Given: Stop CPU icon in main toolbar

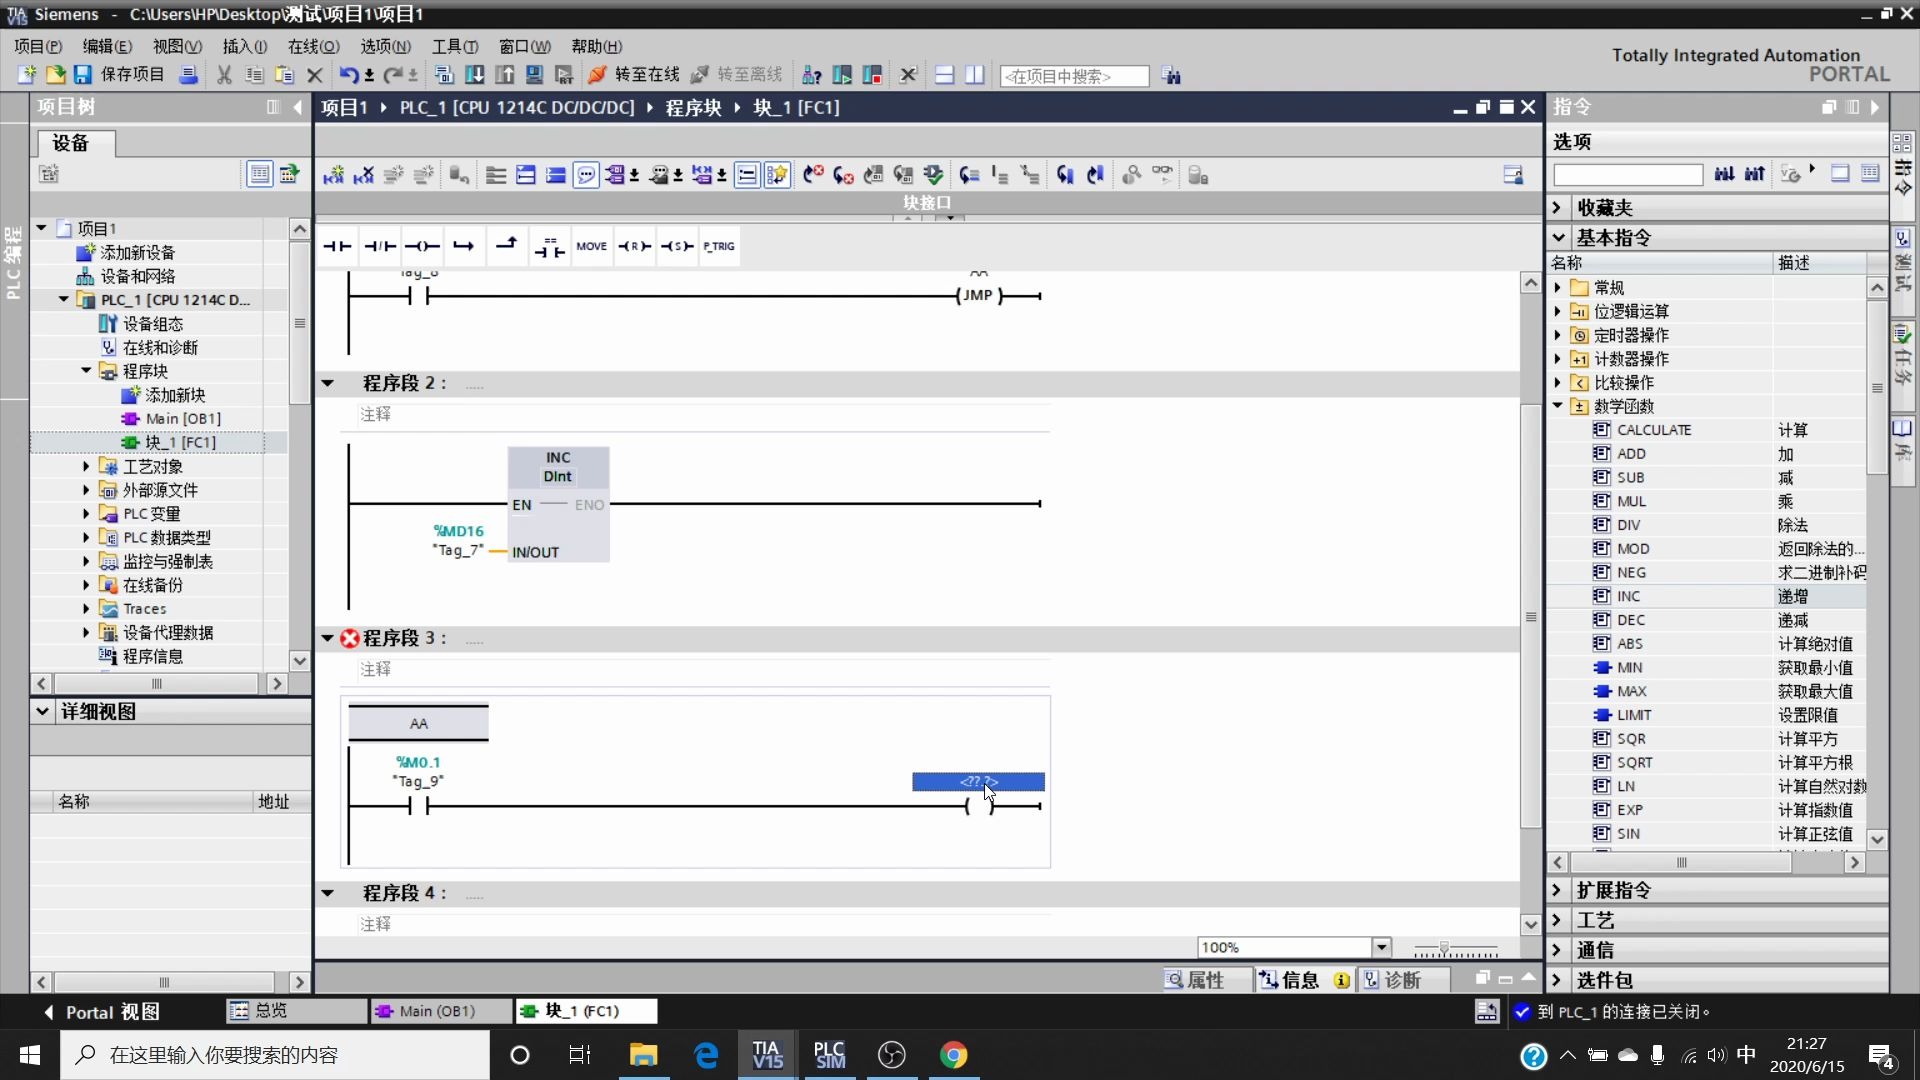Looking at the screenshot, I should 872,75.
